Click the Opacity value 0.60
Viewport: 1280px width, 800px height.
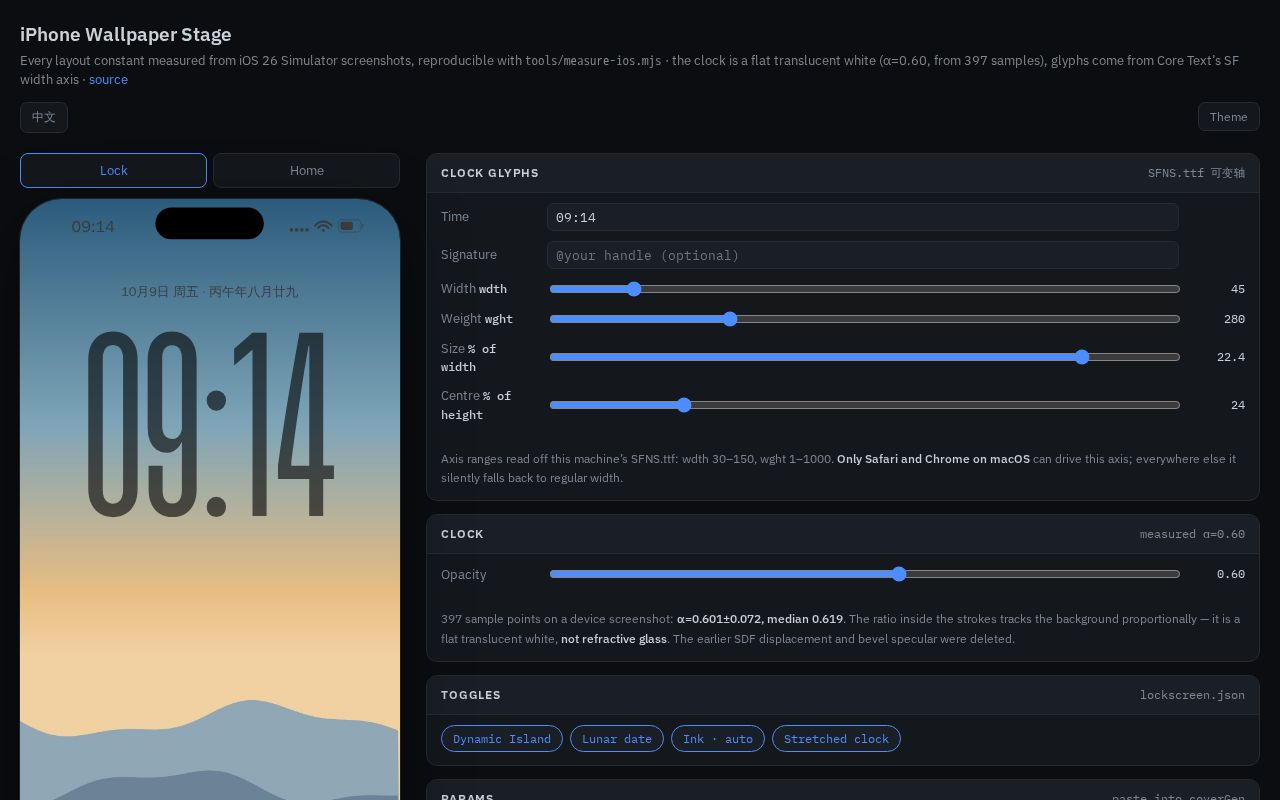click(1231, 574)
